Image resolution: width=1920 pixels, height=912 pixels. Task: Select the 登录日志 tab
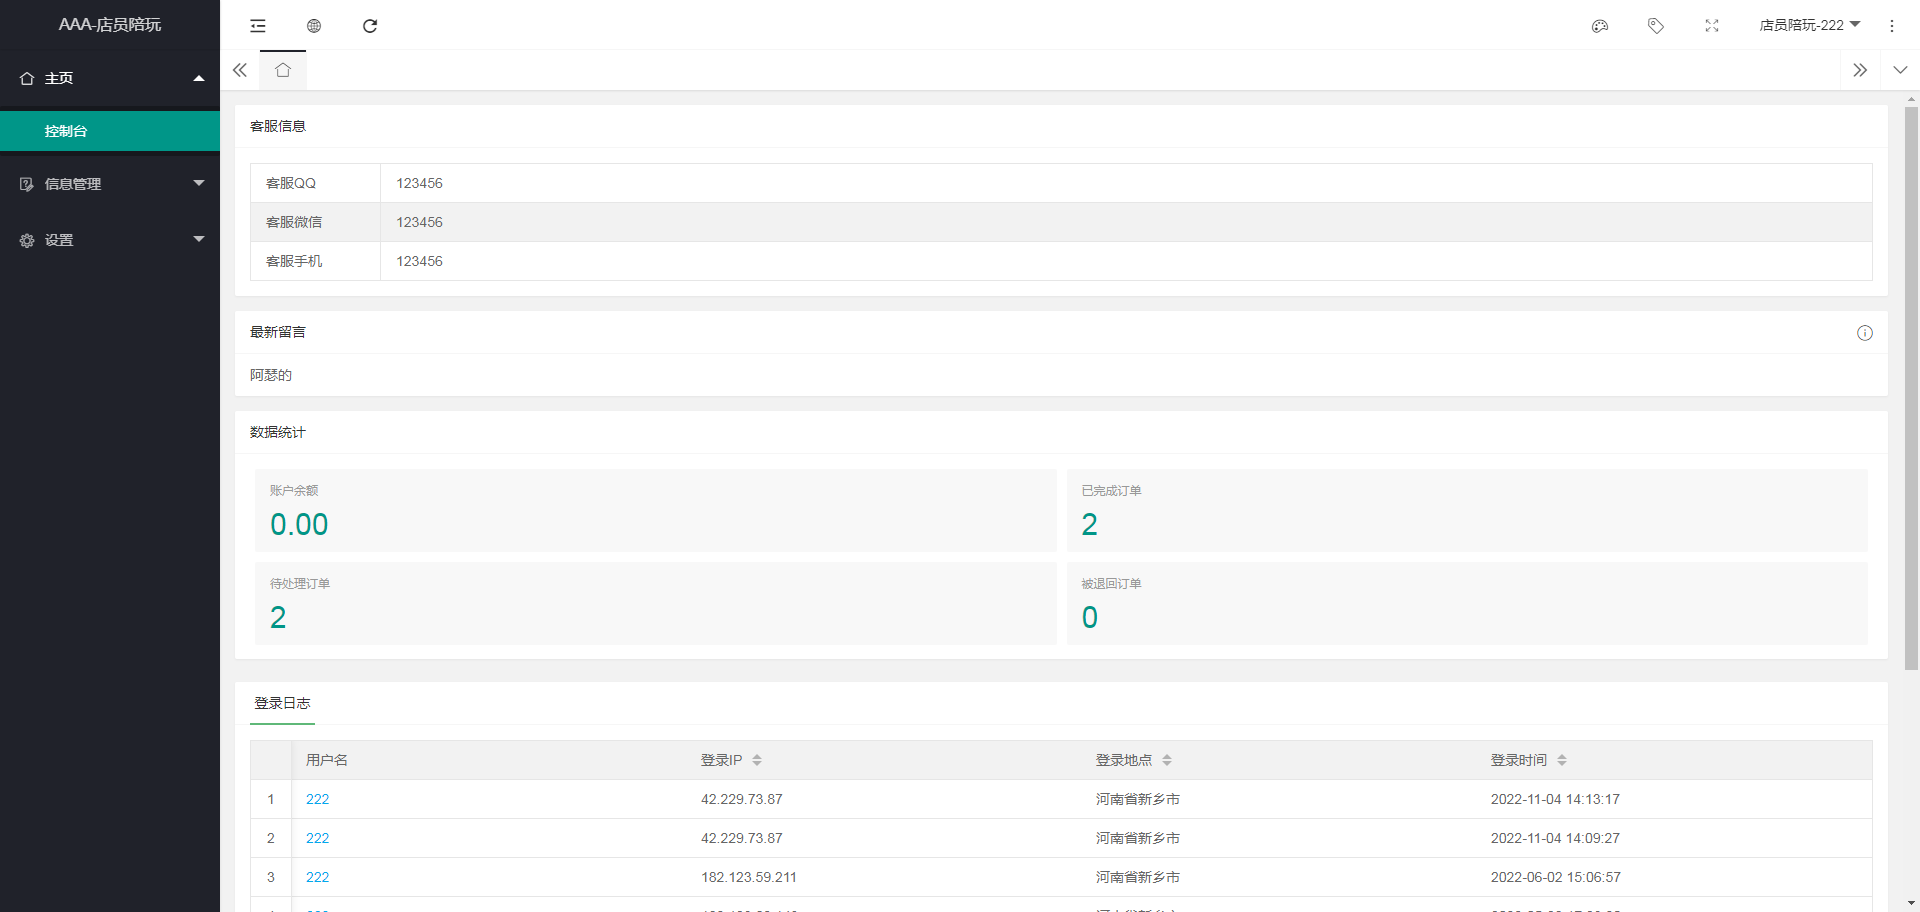[x=282, y=703]
